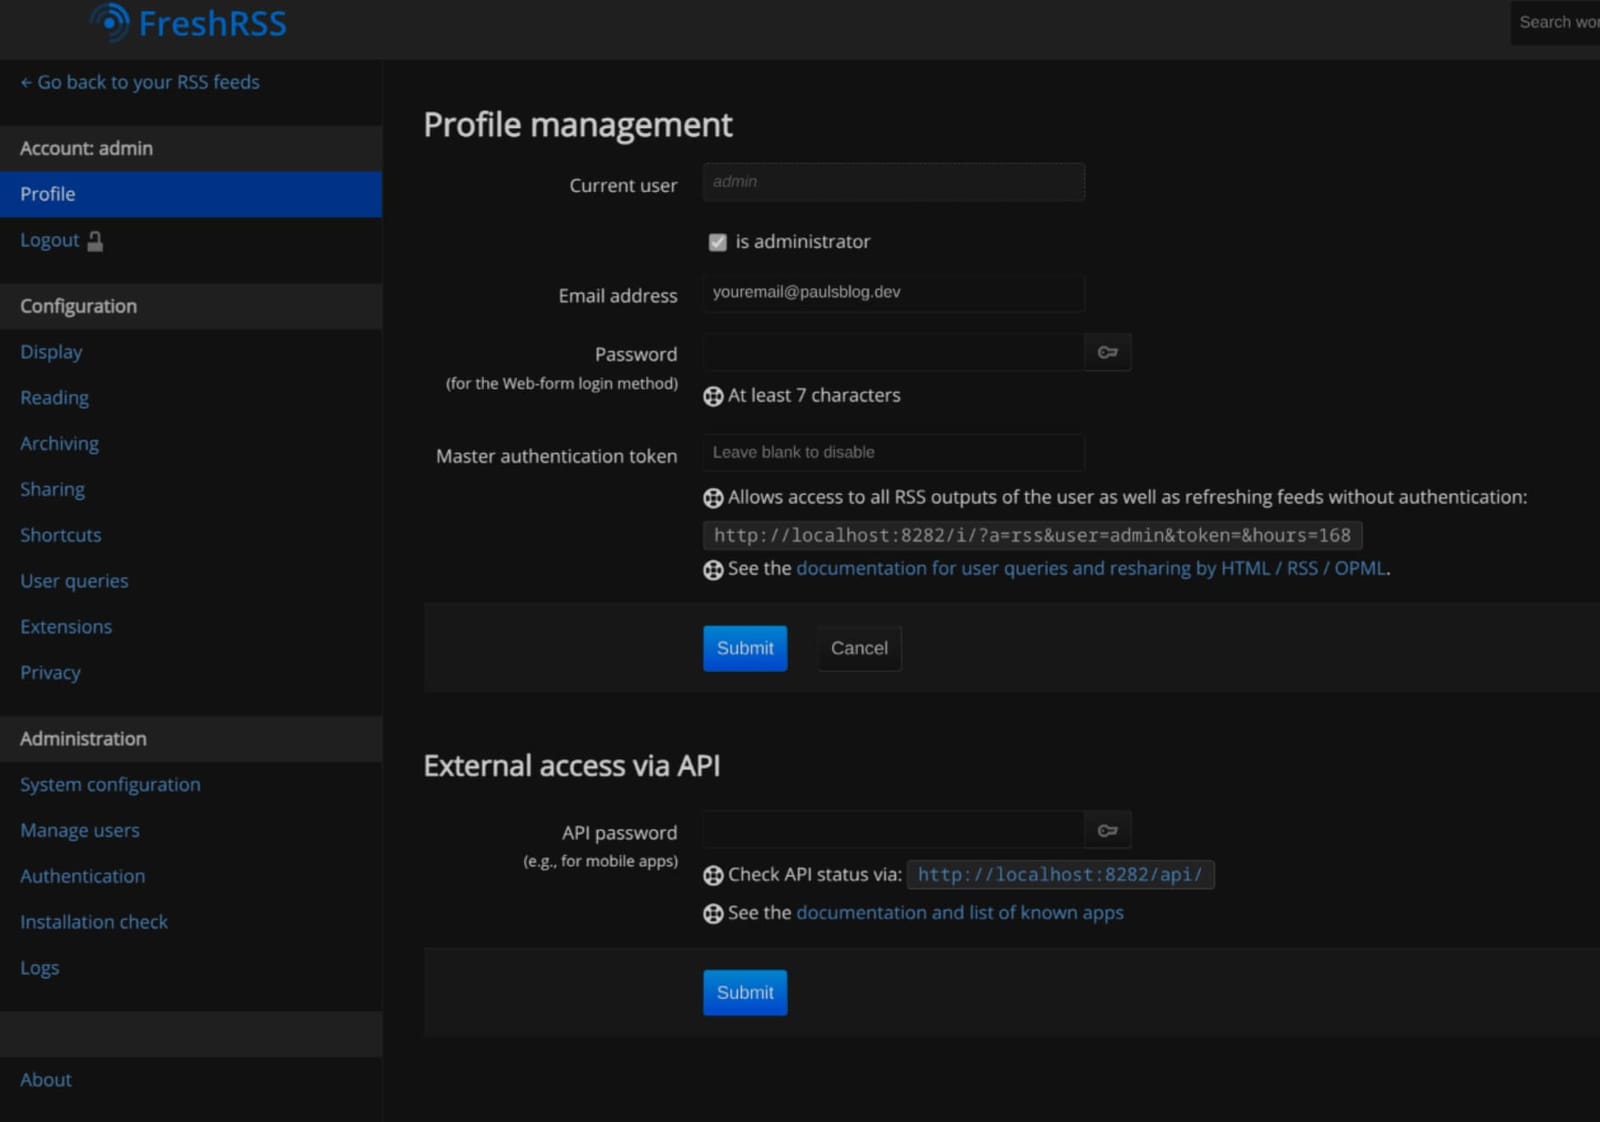This screenshot has width=1600, height=1122.
Task: Click the help icon before the RSS access explanation
Action: [x=713, y=497]
